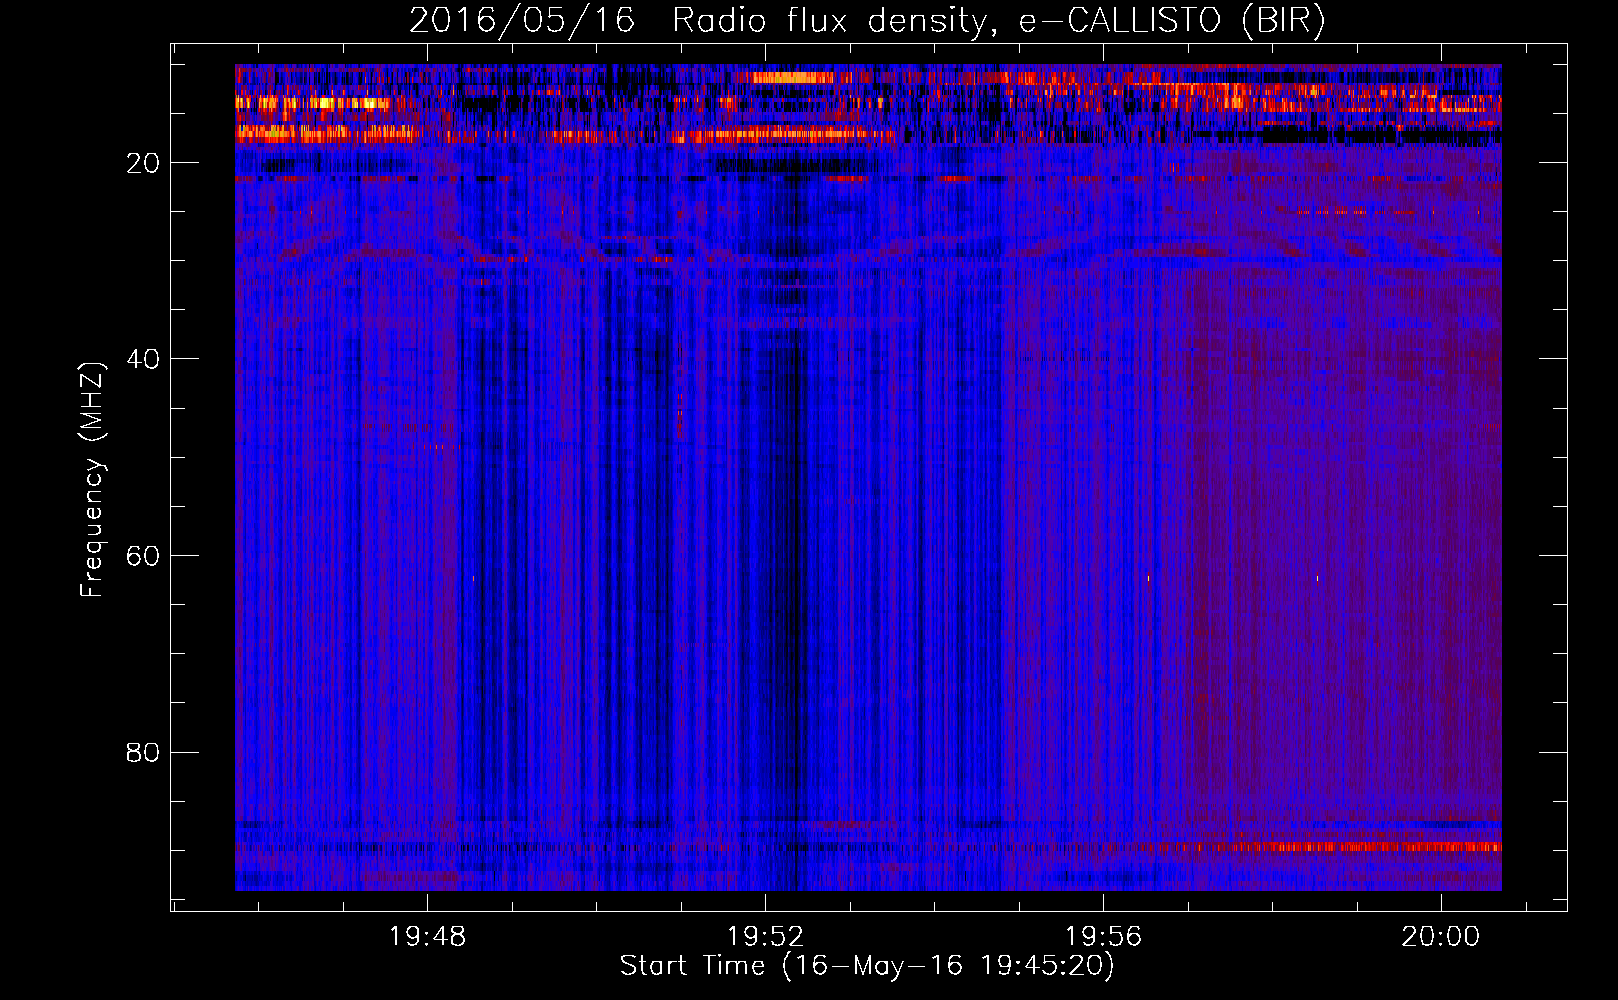The width and height of the screenshot is (1618, 1000).
Task: Click the '40' frequency tick label
Action: point(144,359)
